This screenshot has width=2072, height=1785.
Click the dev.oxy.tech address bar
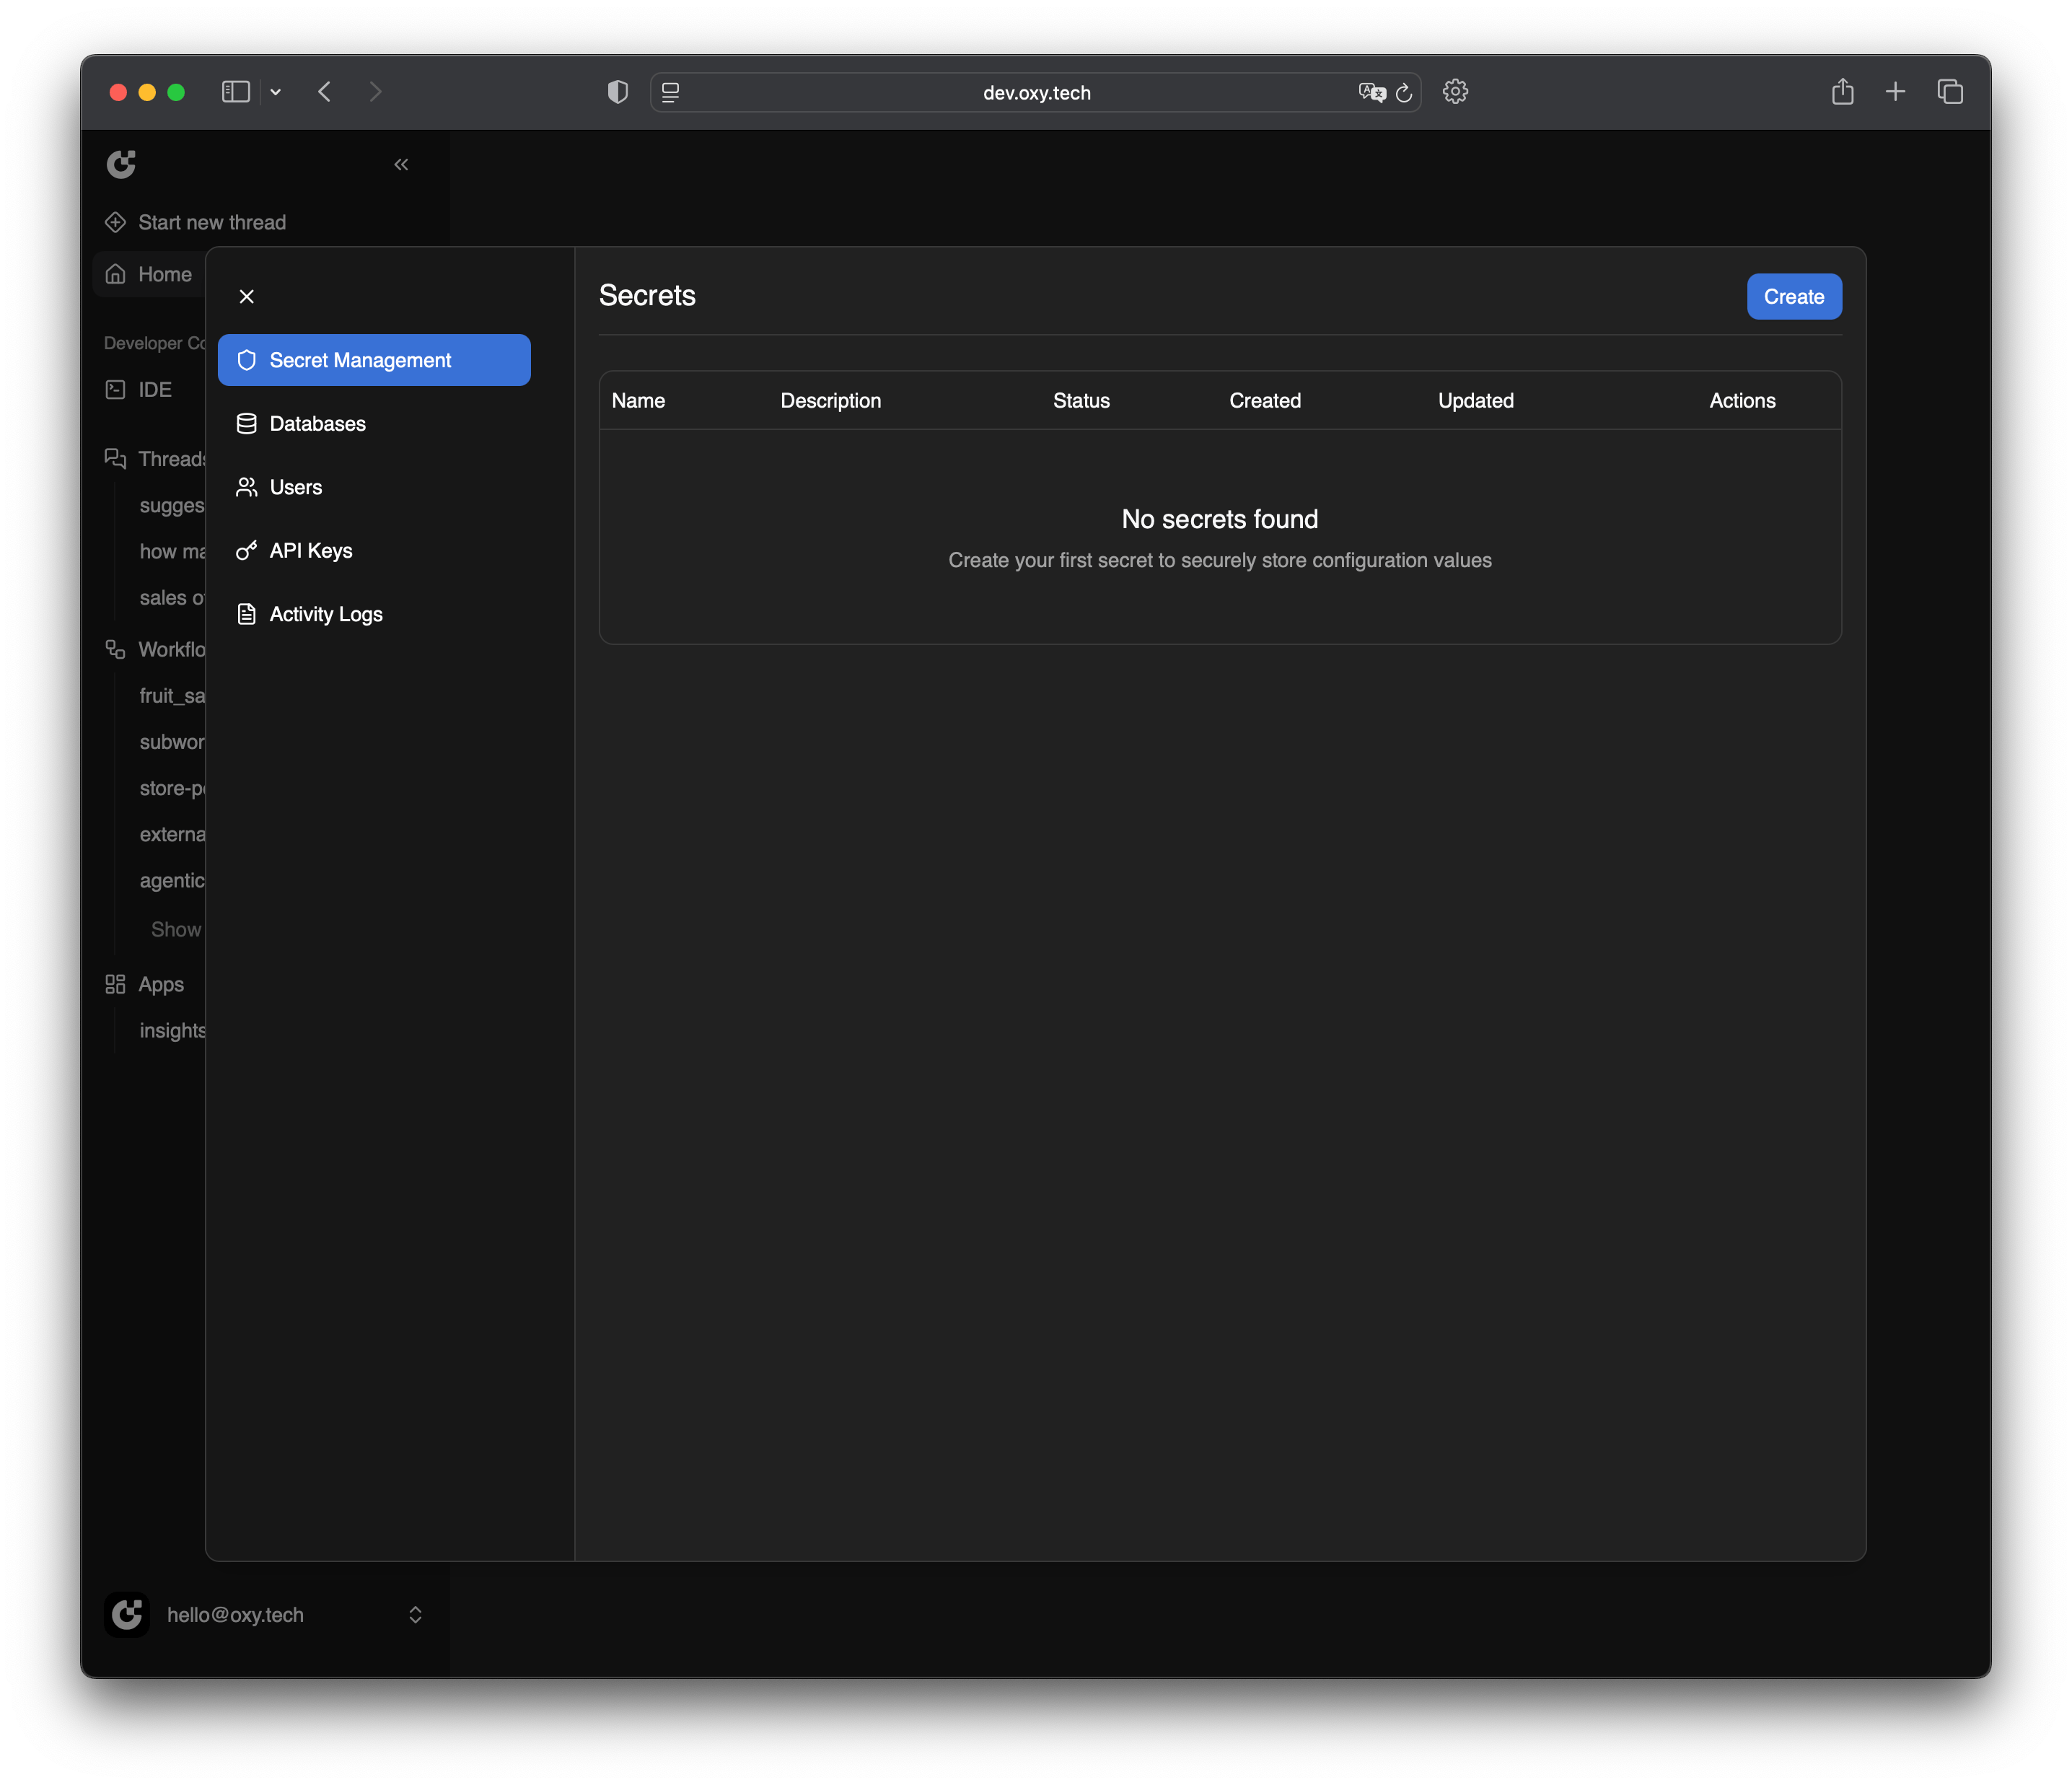pos(1036,92)
